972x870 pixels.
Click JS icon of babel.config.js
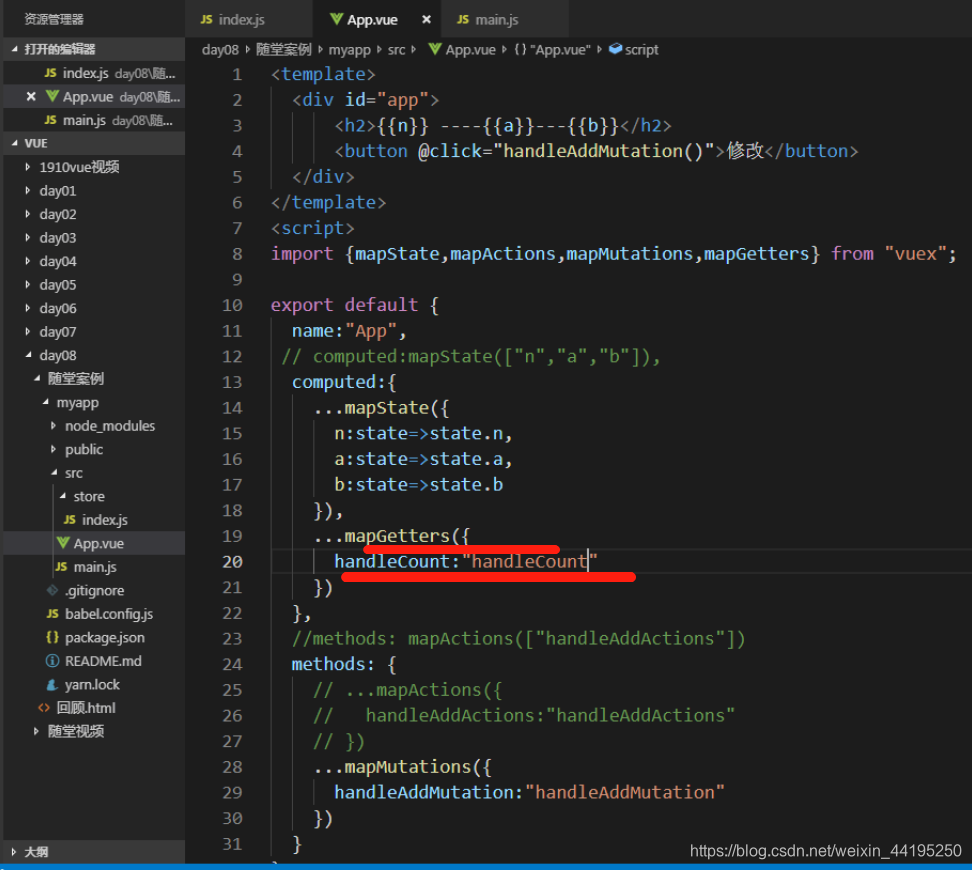(x=53, y=614)
